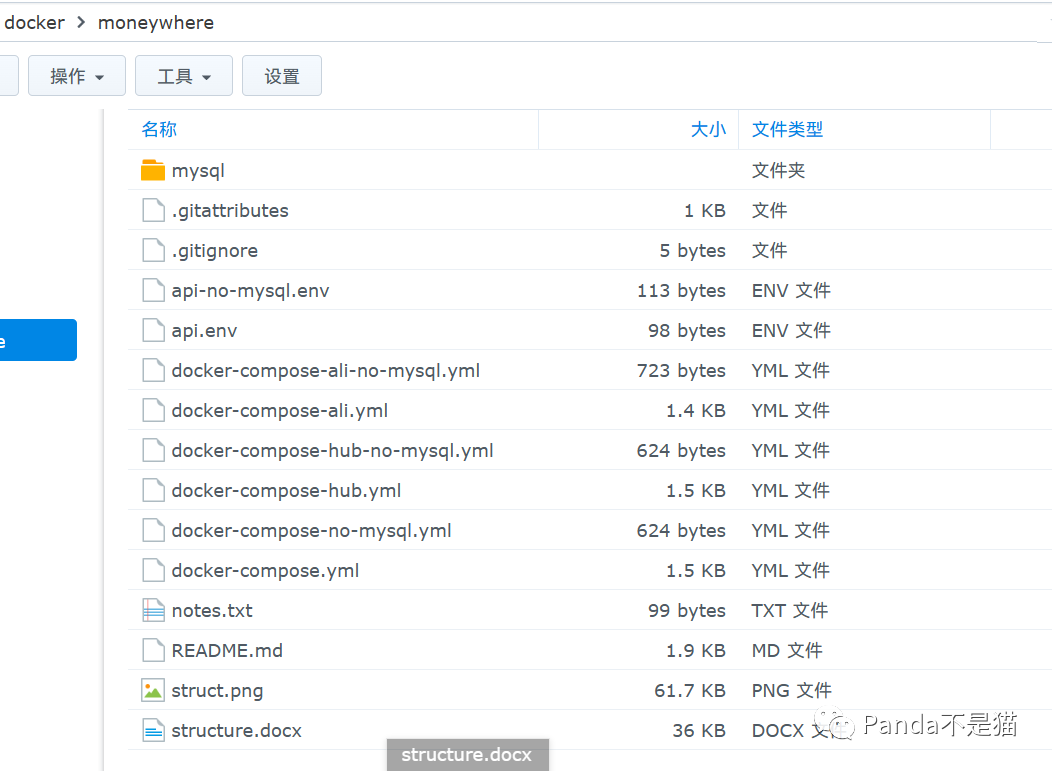The width and height of the screenshot is (1052, 771).
Task: Click the 5 bytes size value
Action: 693,251
